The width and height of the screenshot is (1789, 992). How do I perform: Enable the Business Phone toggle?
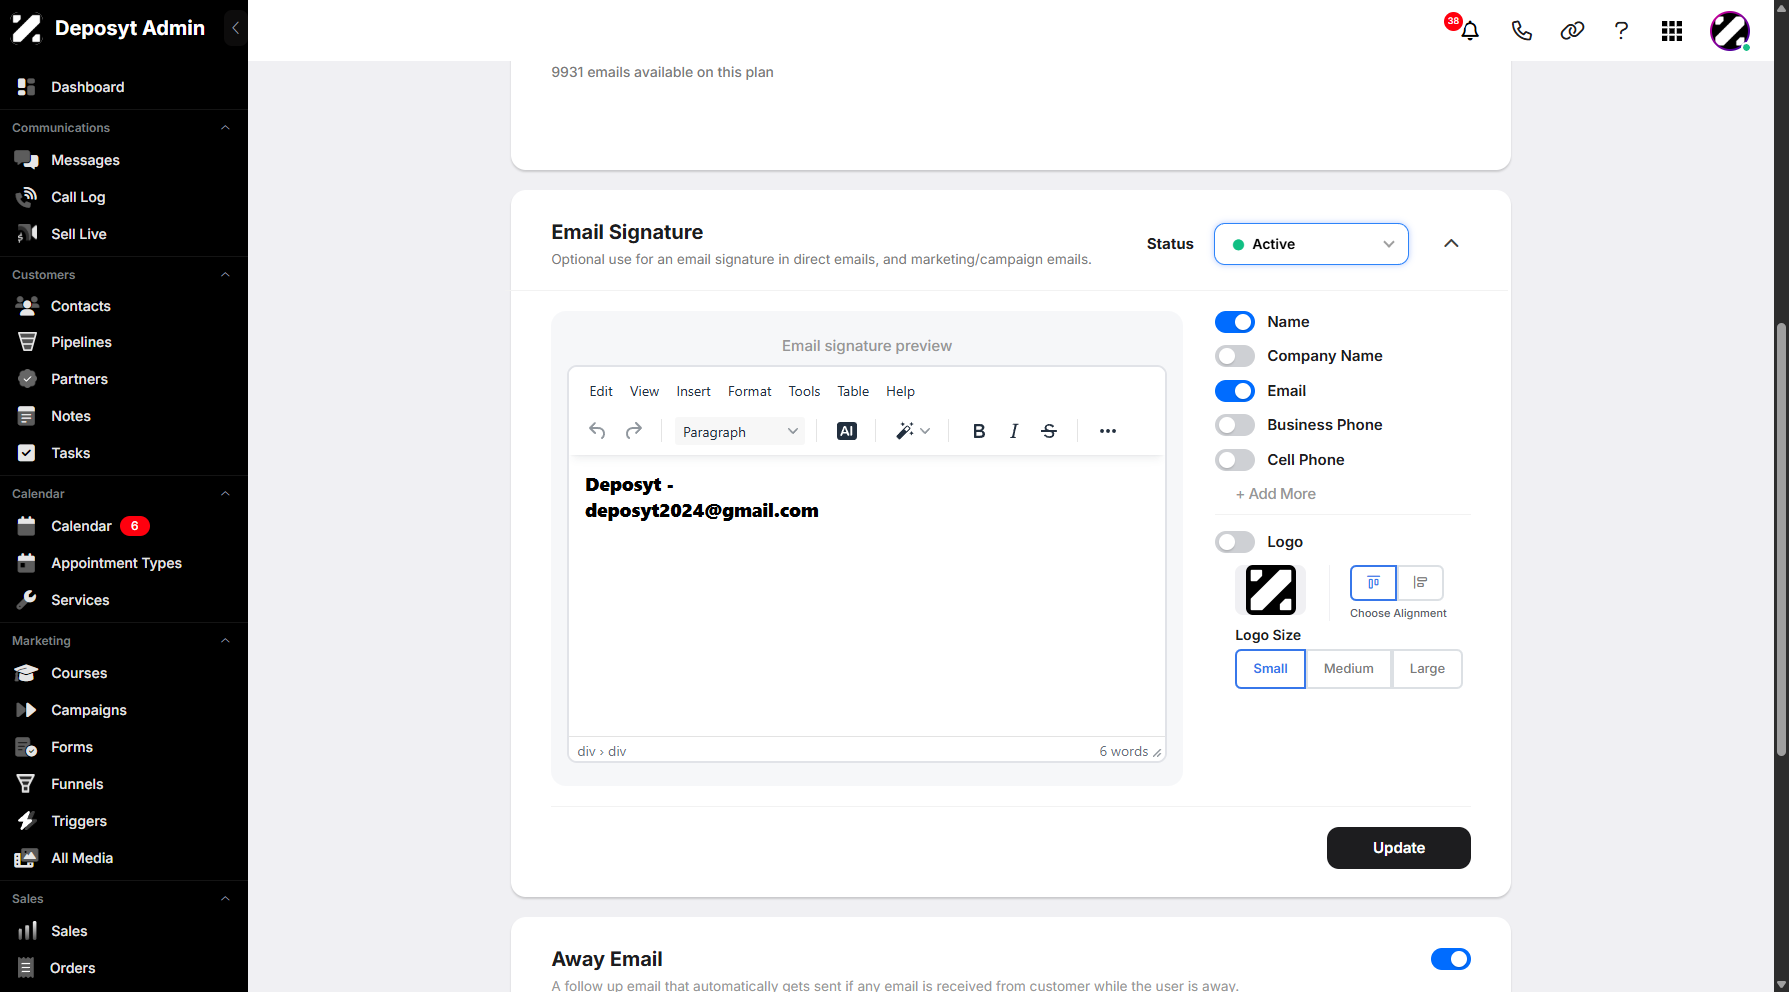tap(1235, 425)
